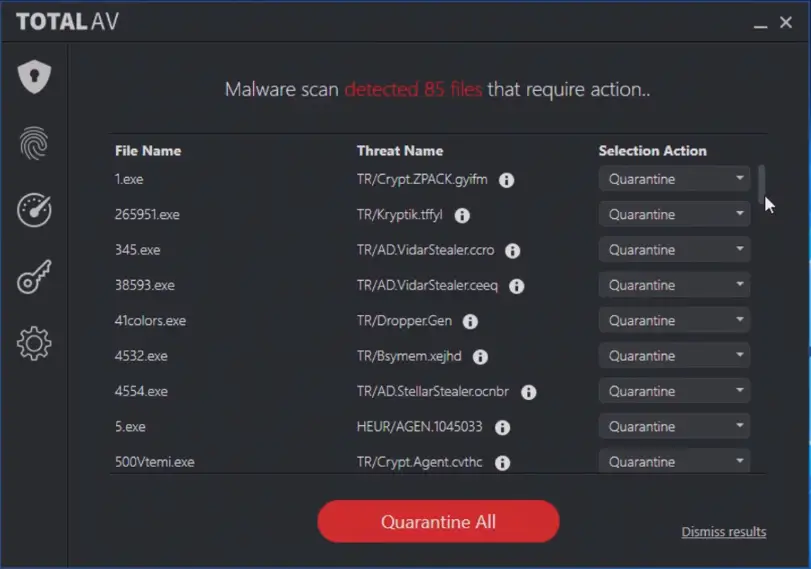811x569 pixels.
Task: Select the 265951.exe file name
Action: pos(147,214)
